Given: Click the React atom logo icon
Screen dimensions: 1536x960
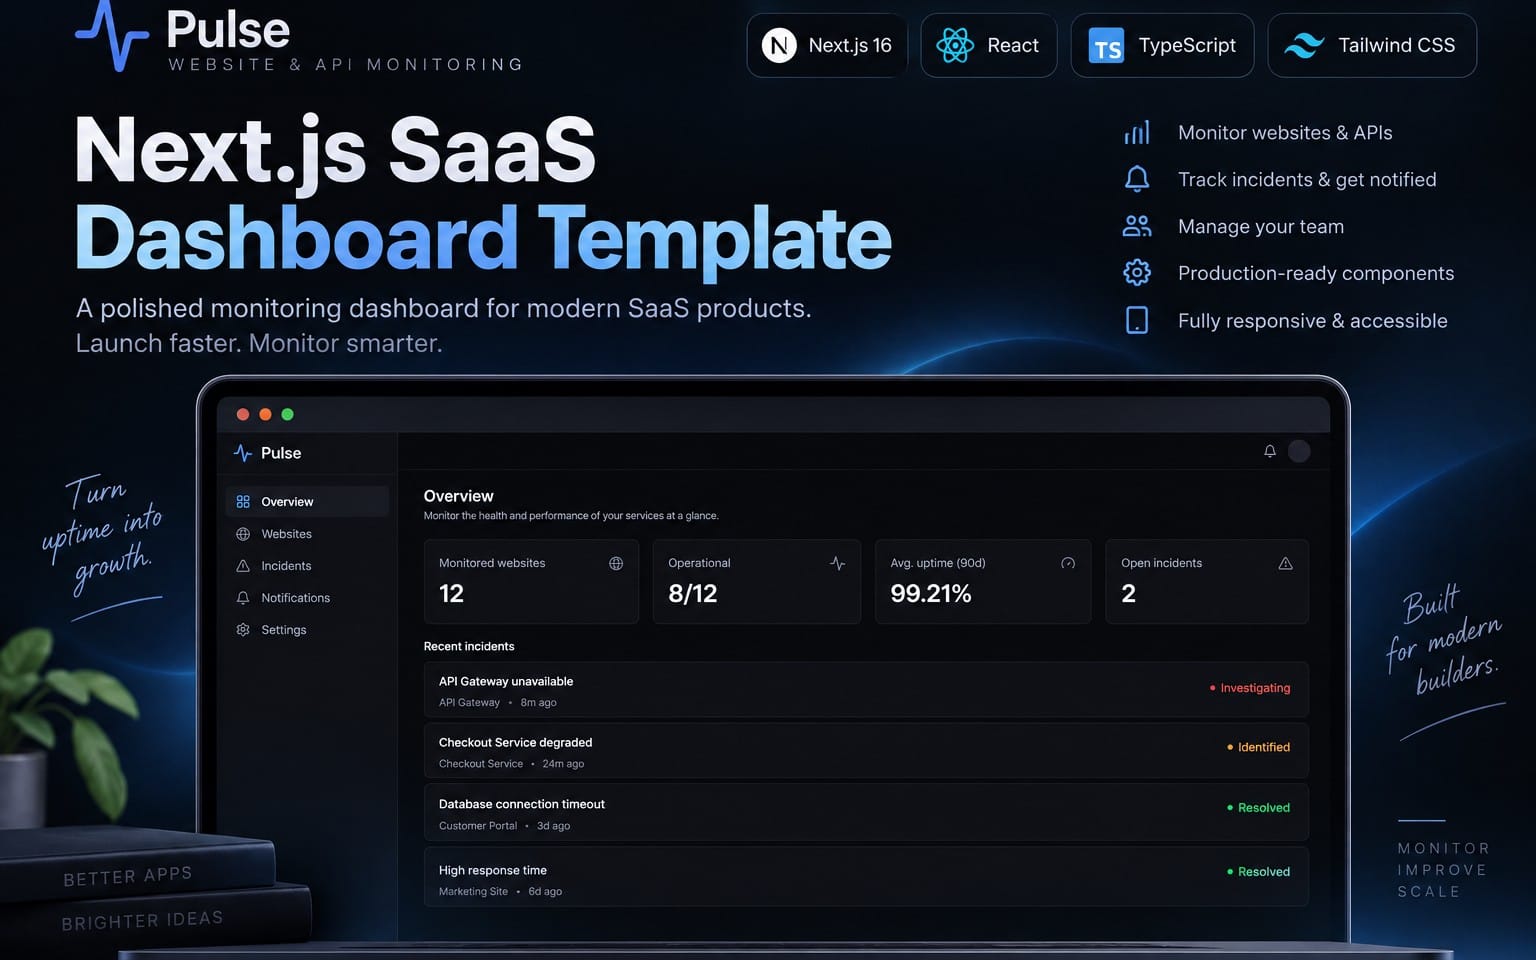Looking at the screenshot, I should tap(955, 45).
